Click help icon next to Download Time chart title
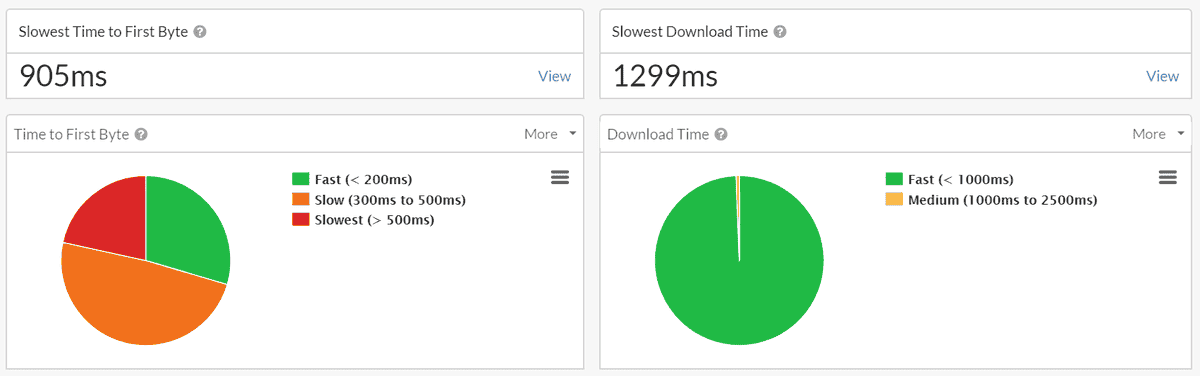This screenshot has height=376, width=1200. coord(721,134)
